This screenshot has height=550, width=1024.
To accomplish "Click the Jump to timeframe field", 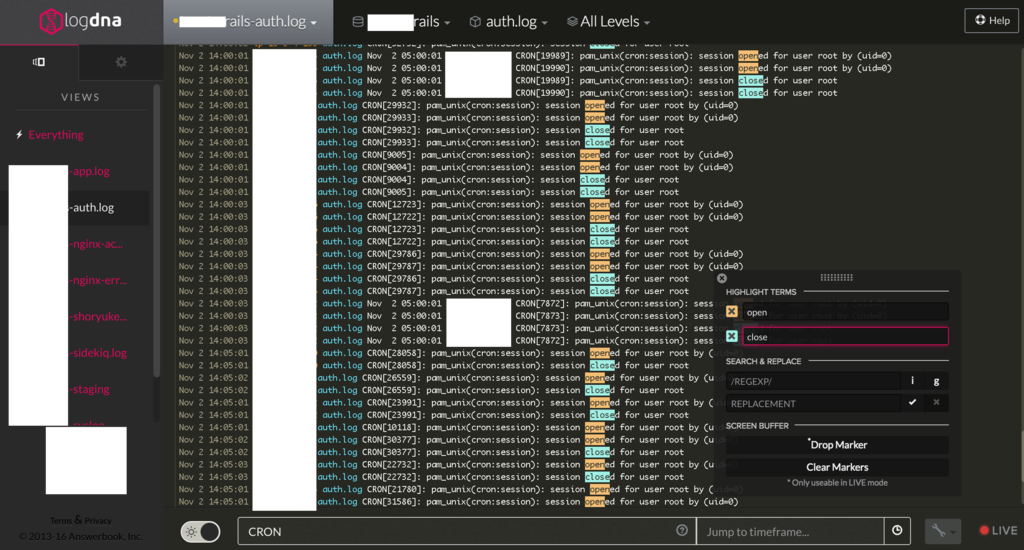I will (x=790, y=531).
